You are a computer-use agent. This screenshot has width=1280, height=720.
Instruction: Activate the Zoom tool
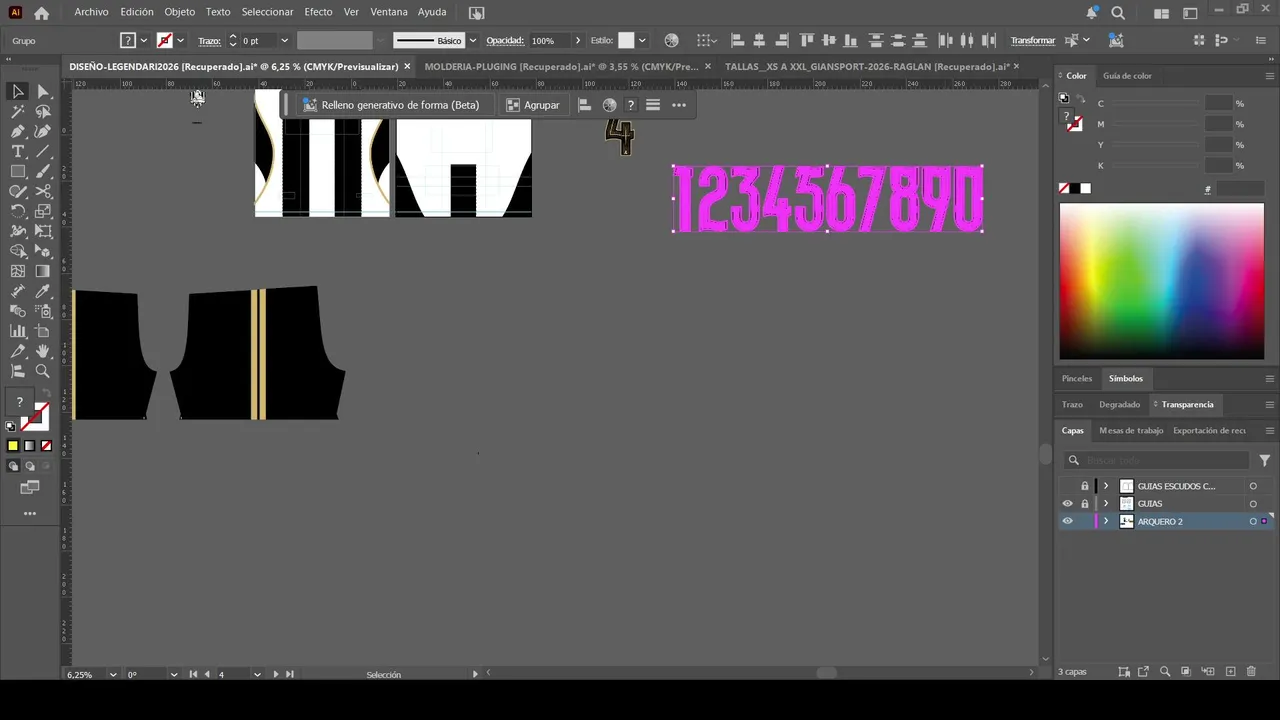click(43, 371)
